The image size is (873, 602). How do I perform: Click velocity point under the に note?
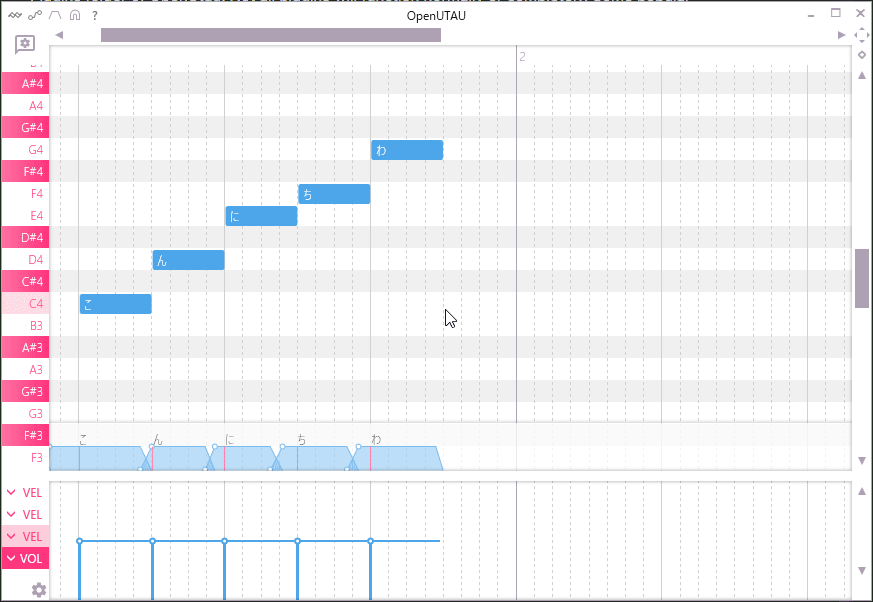point(224,541)
